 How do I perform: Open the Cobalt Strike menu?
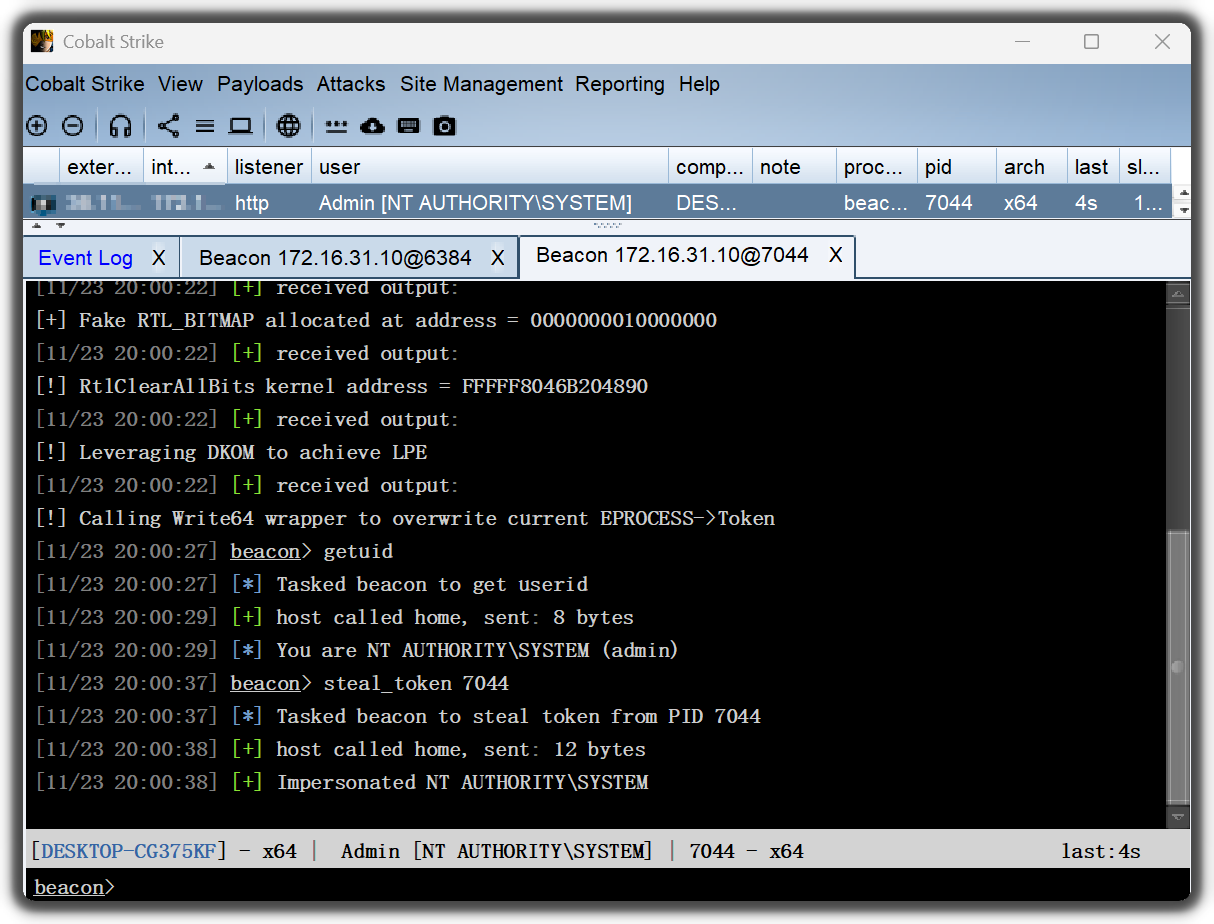tap(85, 84)
